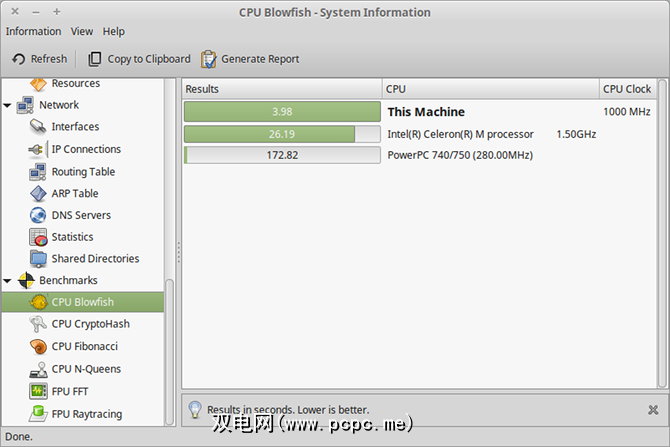Click the 'Done.' status bar text

coord(19,437)
